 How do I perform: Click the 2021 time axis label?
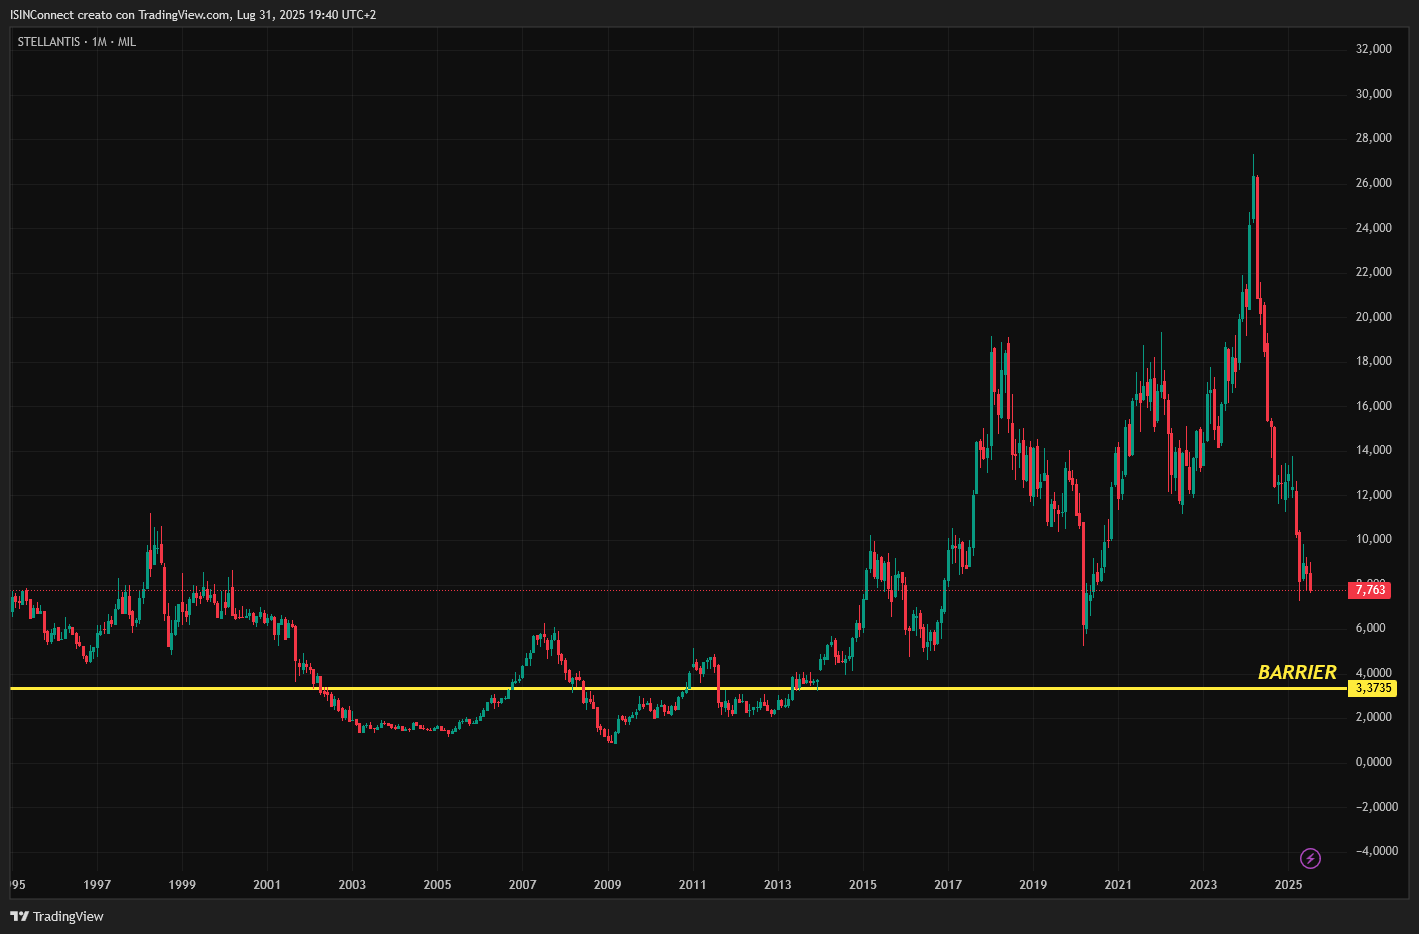(x=1118, y=885)
